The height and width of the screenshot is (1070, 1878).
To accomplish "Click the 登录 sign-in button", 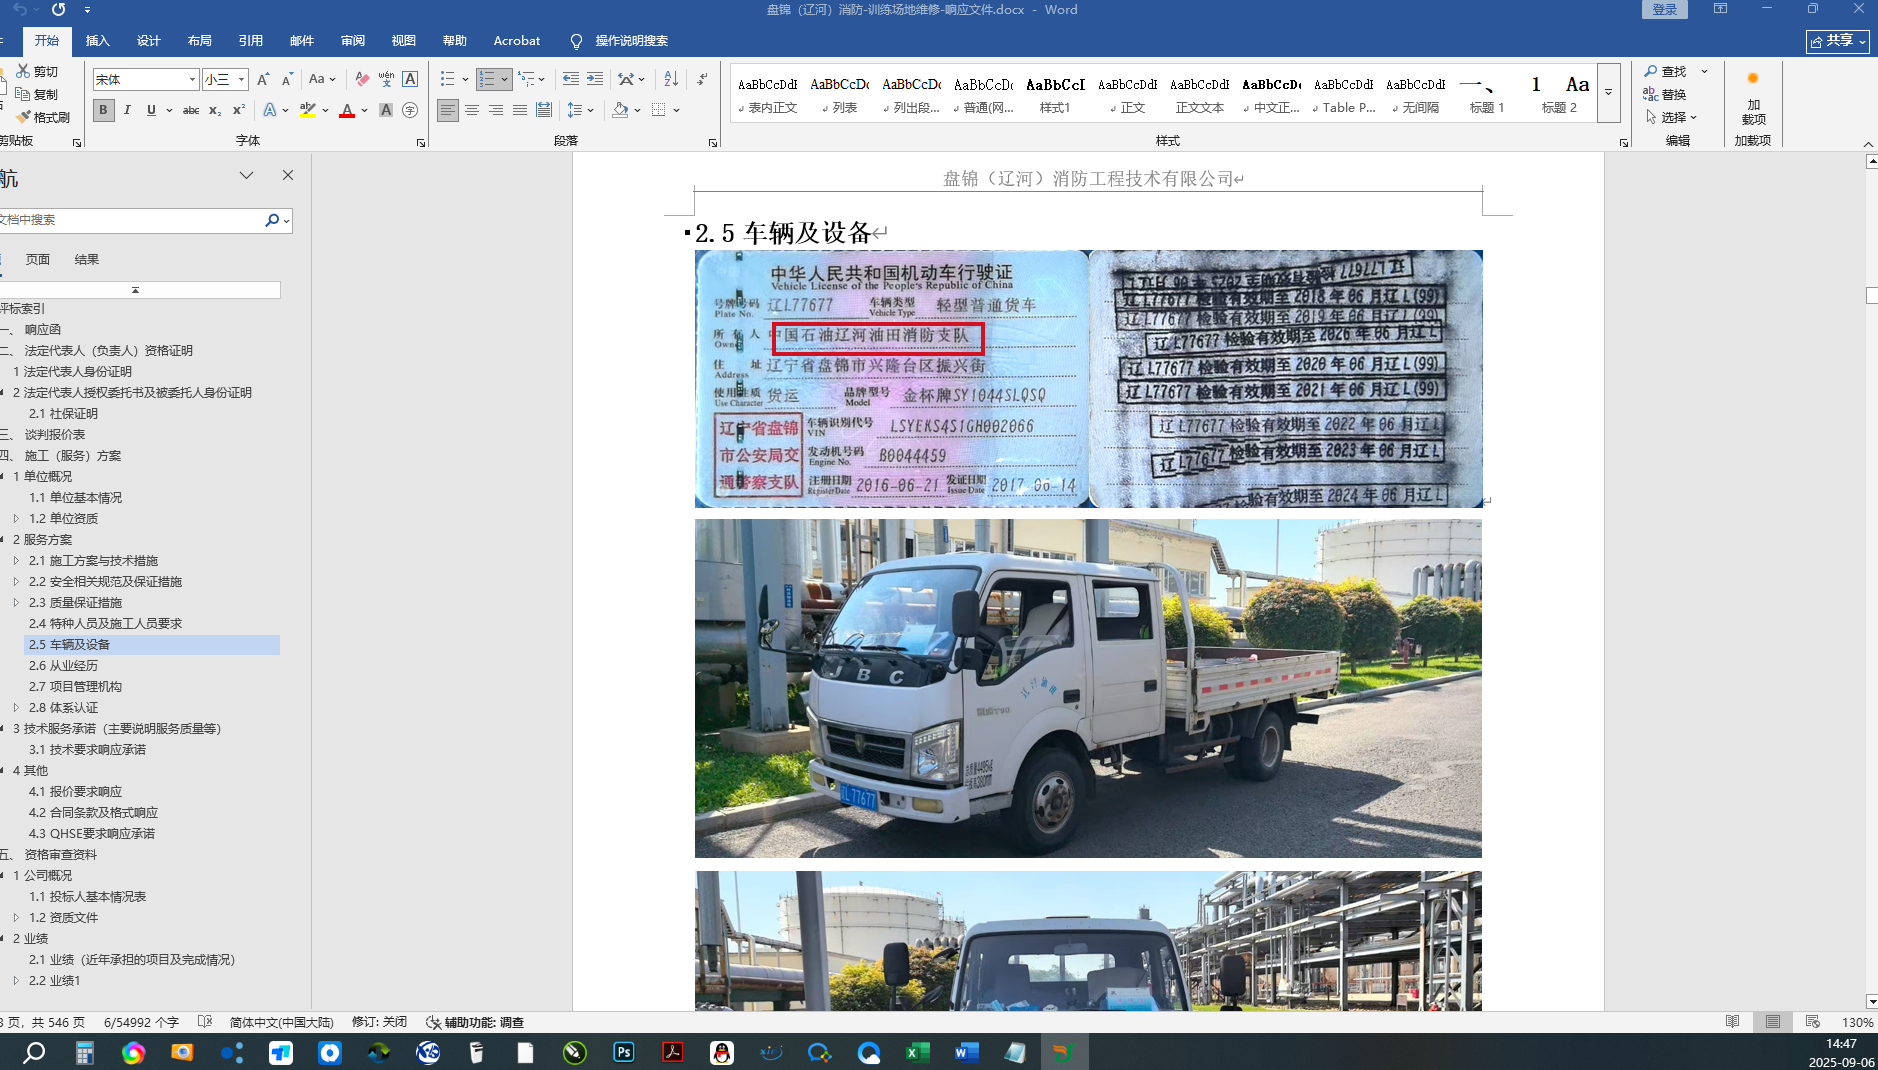I will (x=1665, y=10).
